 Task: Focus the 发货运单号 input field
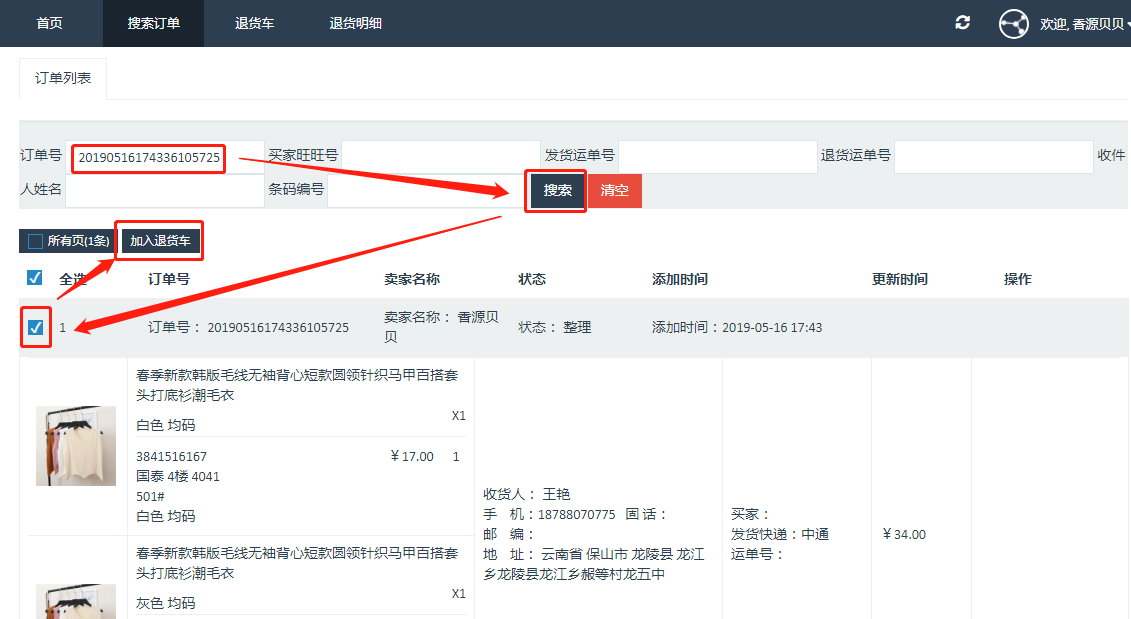point(718,157)
